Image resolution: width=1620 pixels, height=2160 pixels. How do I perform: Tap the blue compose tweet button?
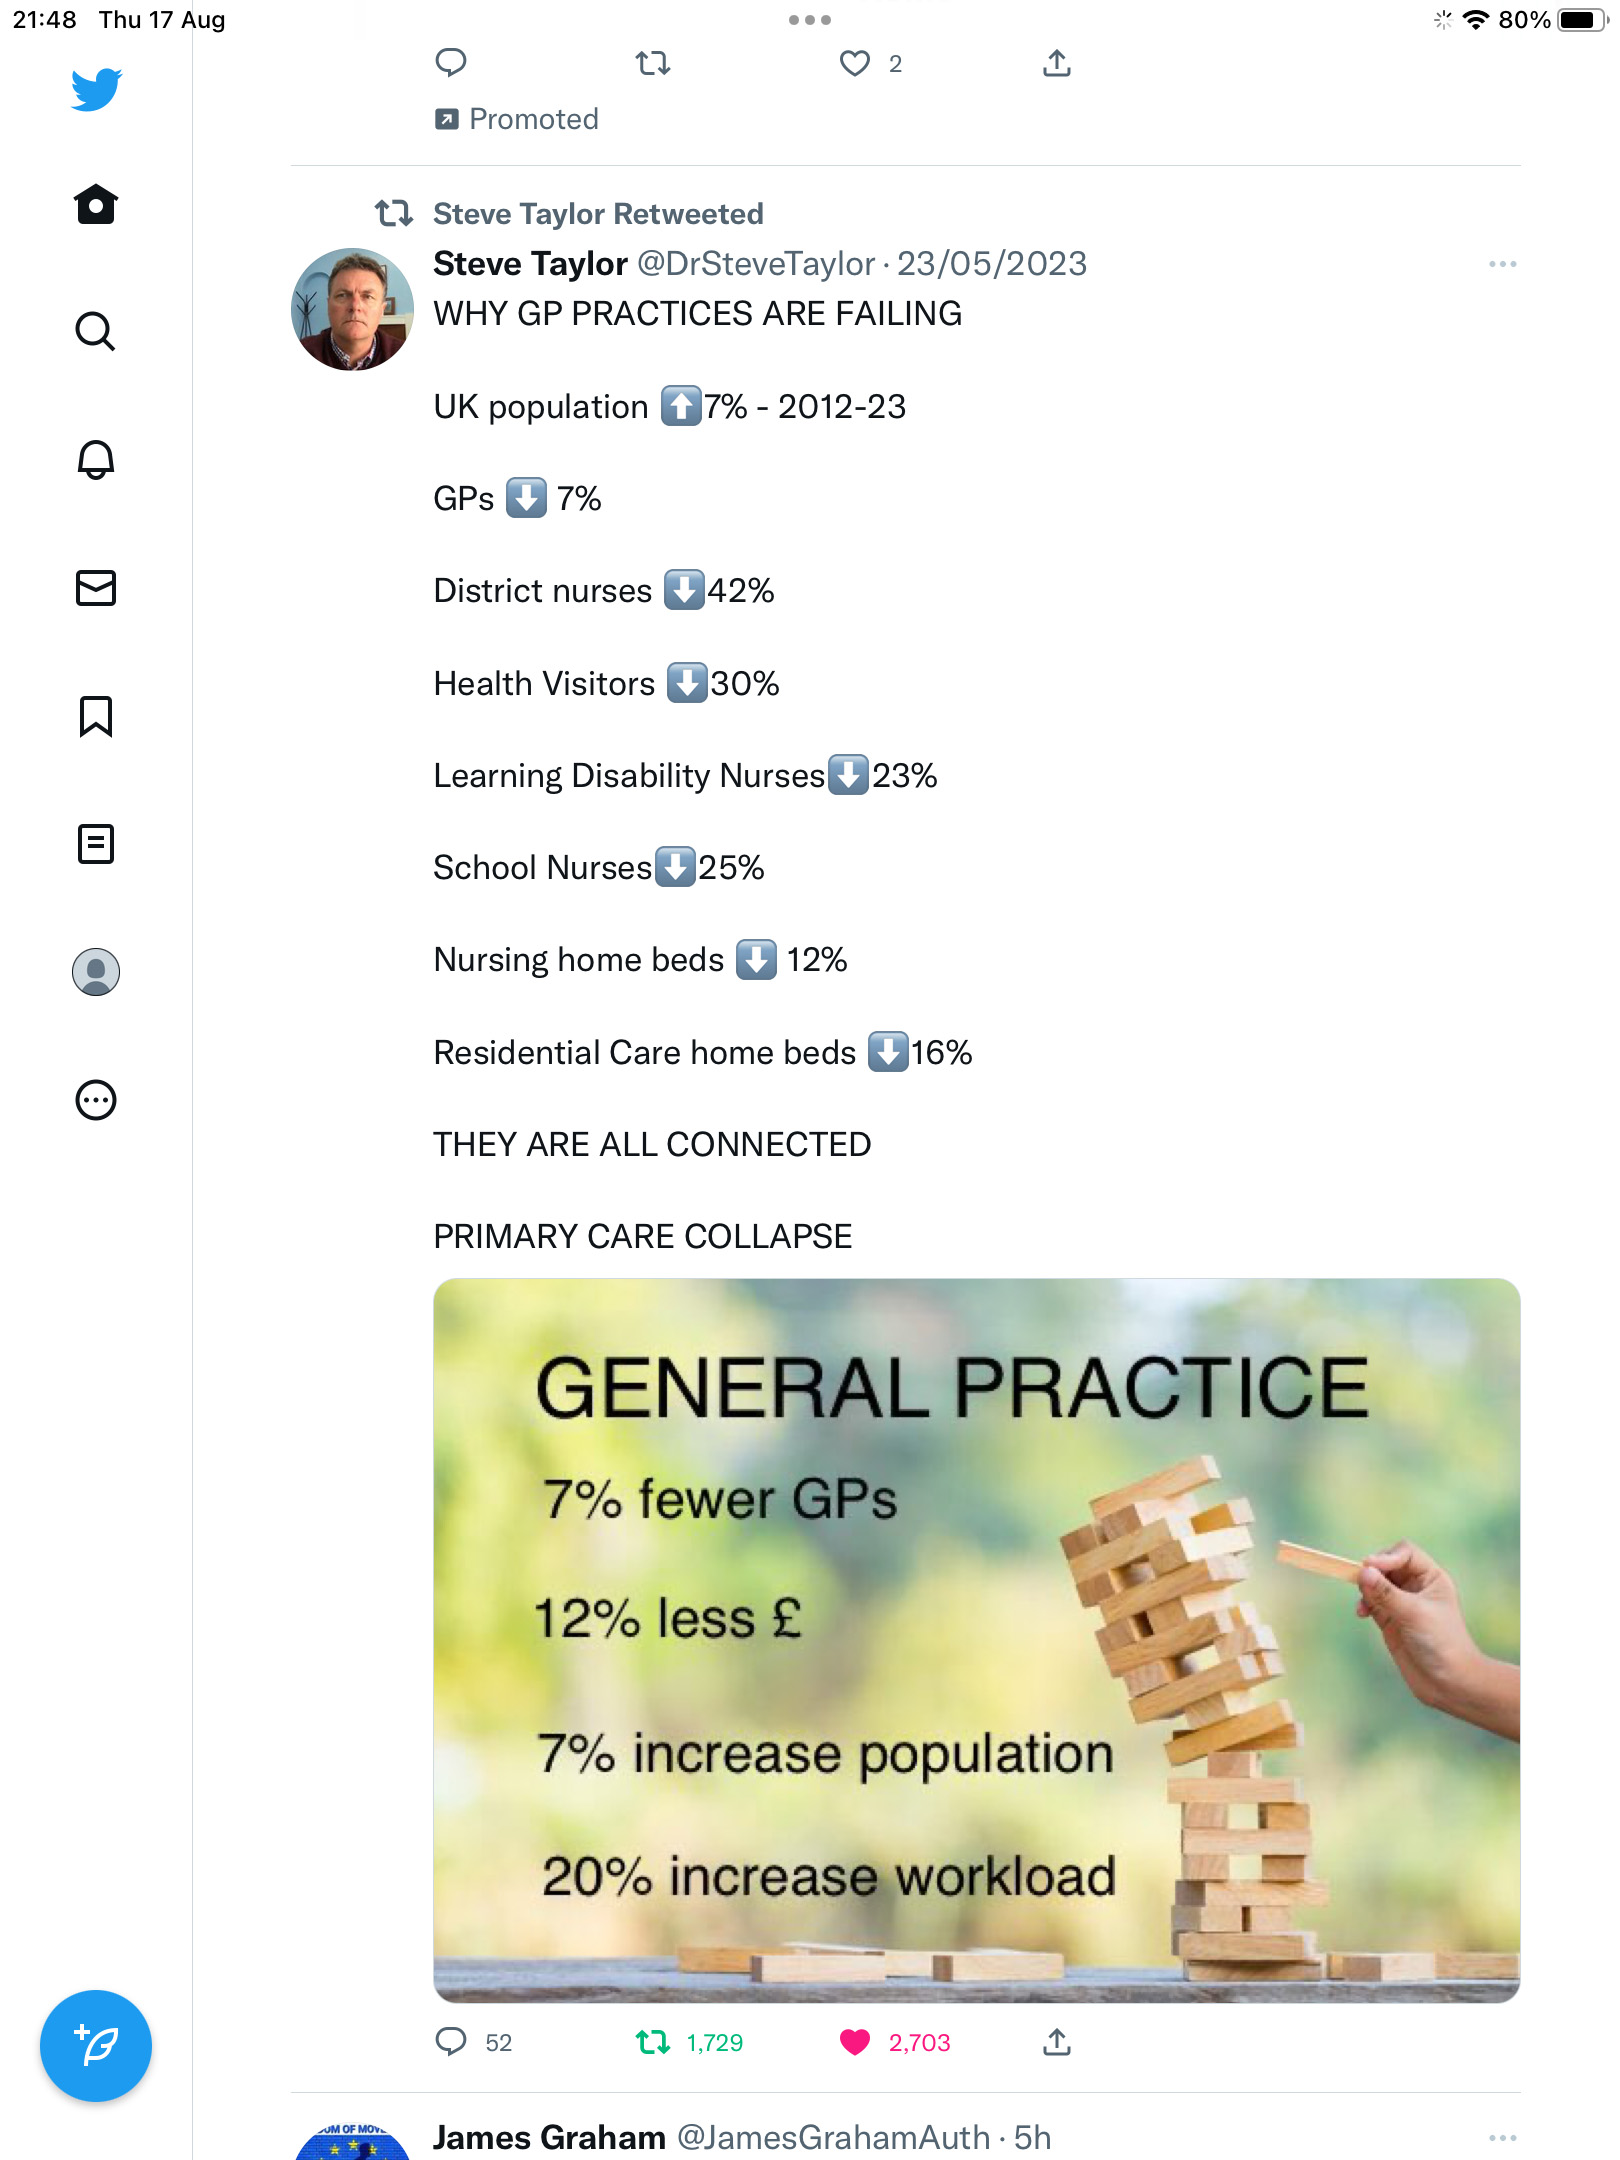[96, 2046]
